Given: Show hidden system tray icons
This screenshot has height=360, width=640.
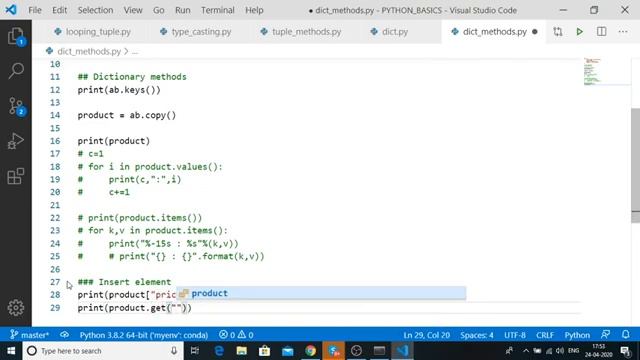Looking at the screenshot, I should point(526,351).
